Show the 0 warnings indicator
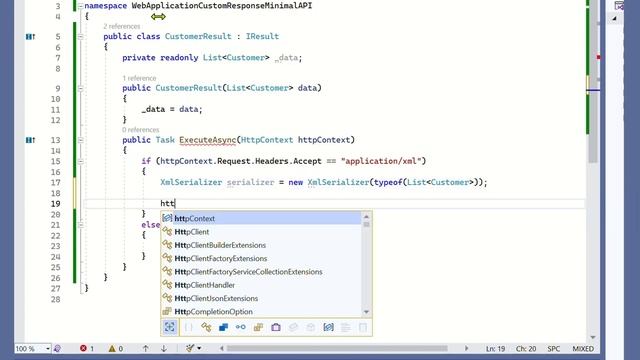640x360 pixels. 116,349
